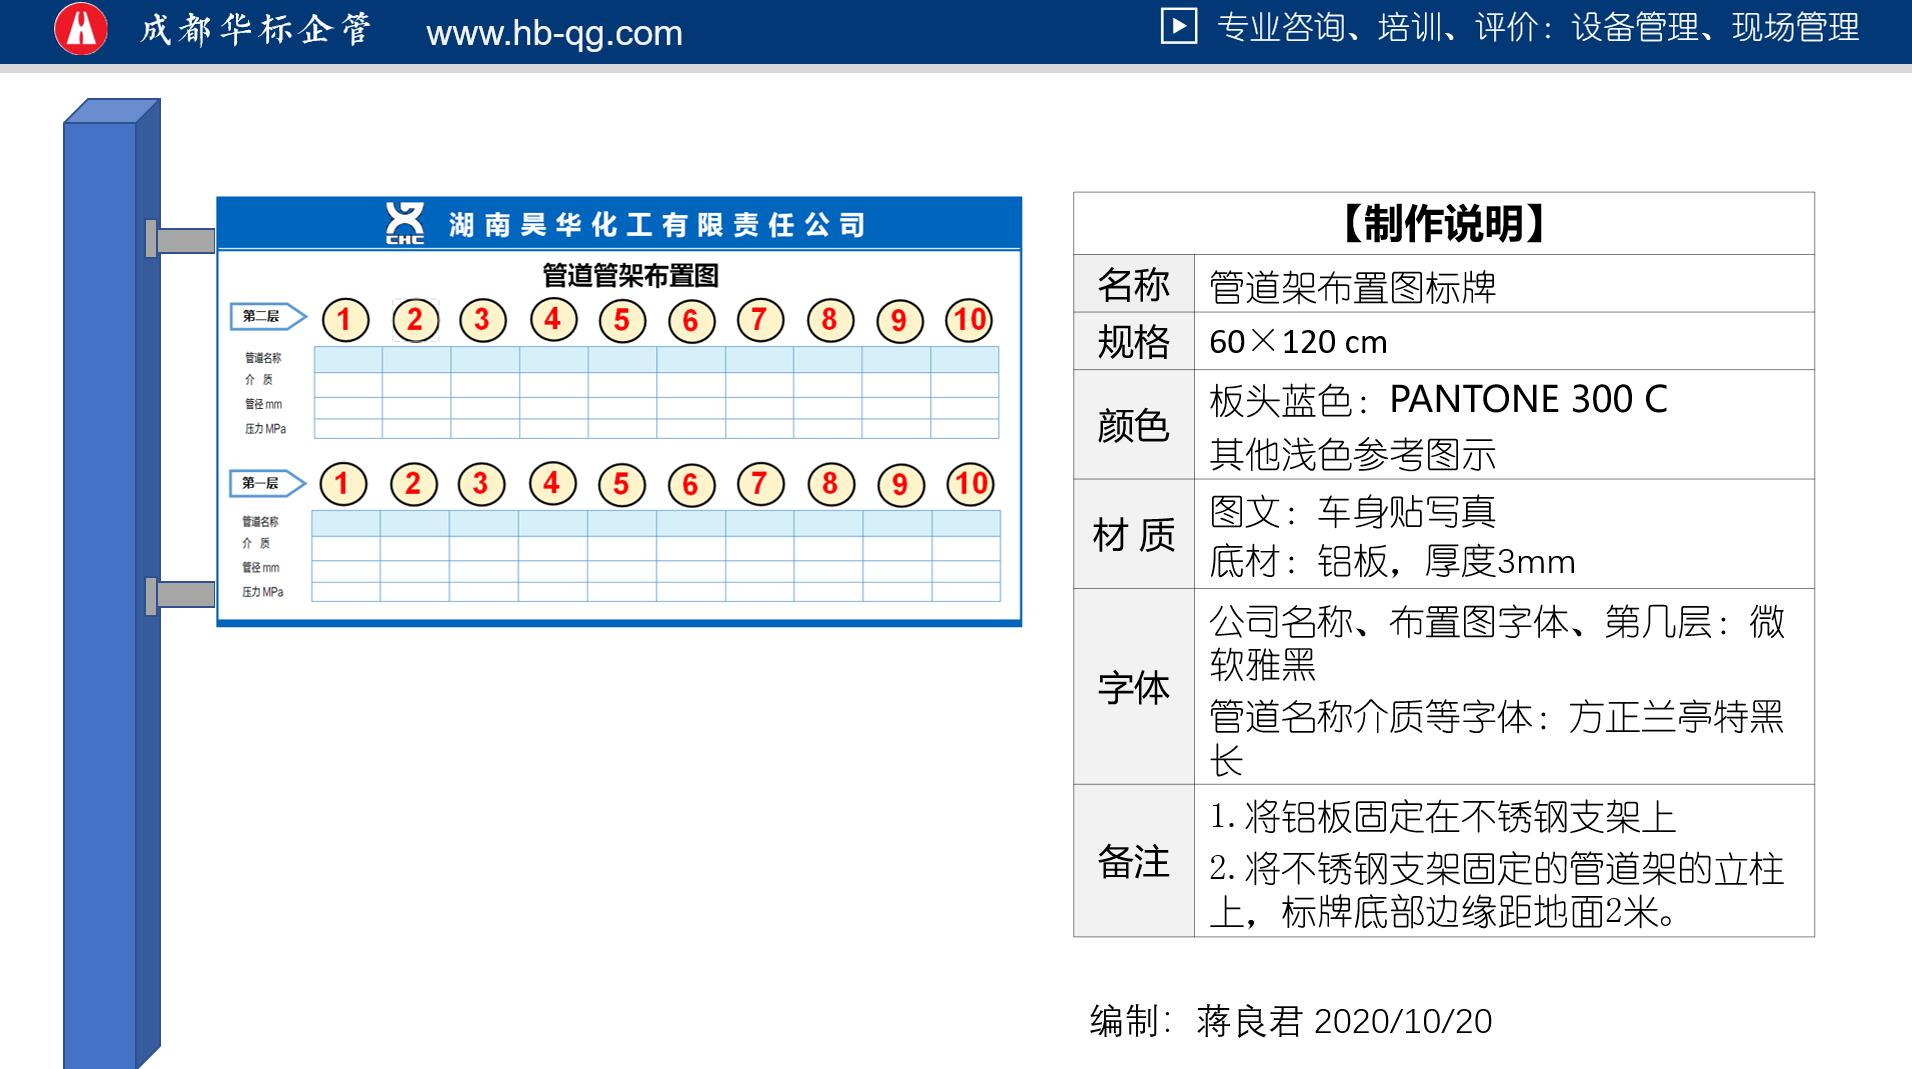Image resolution: width=1912 pixels, height=1069 pixels.
Task: Select the blue vertical pillar shape
Action: coord(100,600)
